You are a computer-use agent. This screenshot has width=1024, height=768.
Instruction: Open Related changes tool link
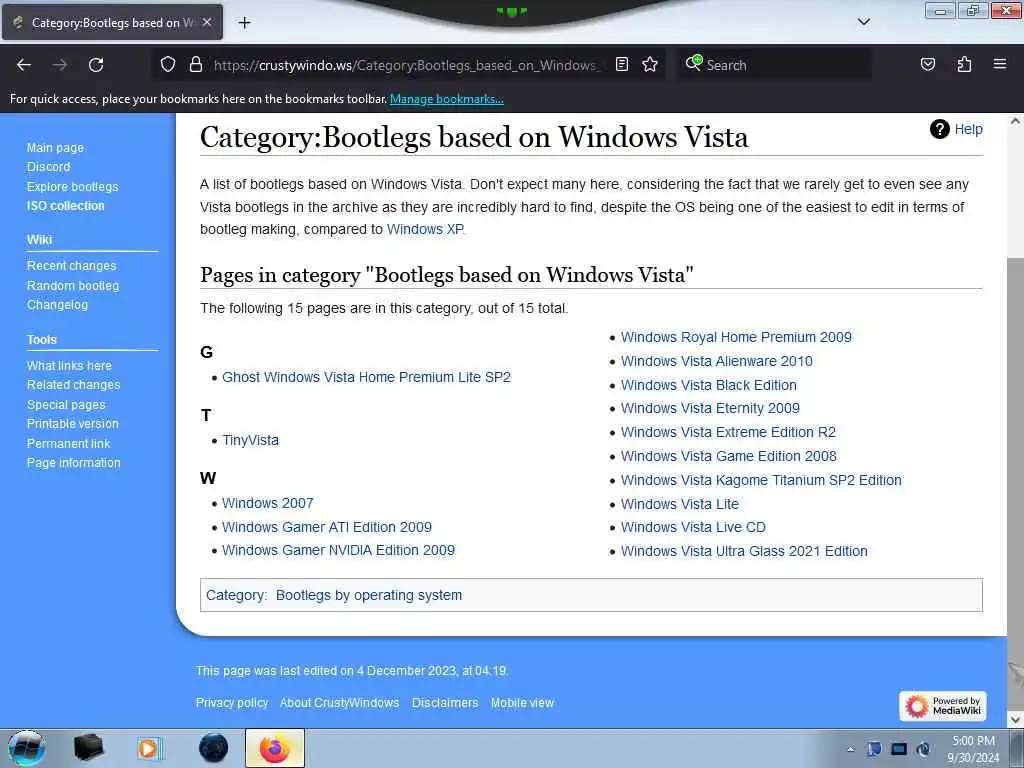[73, 385]
